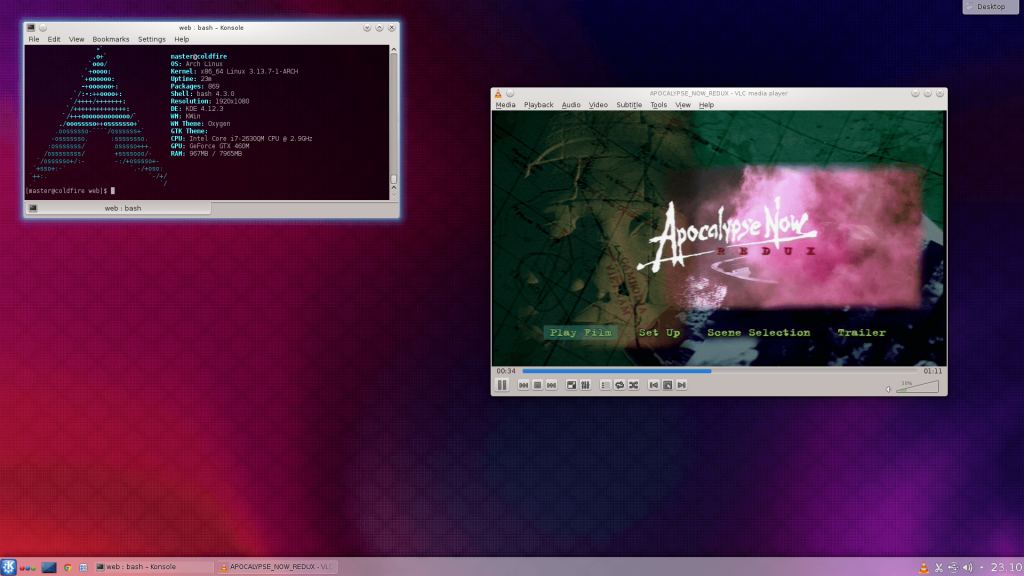
Task: Go to previous DVD chapter in VLC
Action: click(x=654, y=385)
